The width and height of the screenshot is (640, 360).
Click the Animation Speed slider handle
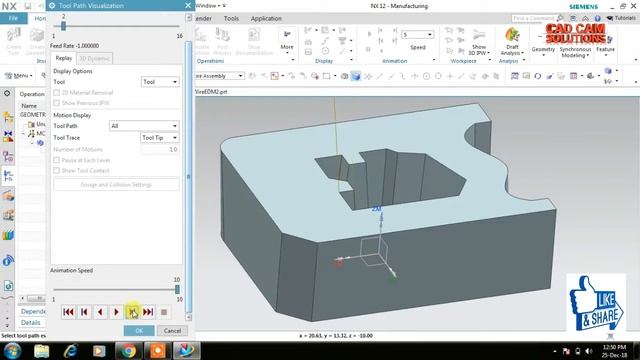coord(177,289)
